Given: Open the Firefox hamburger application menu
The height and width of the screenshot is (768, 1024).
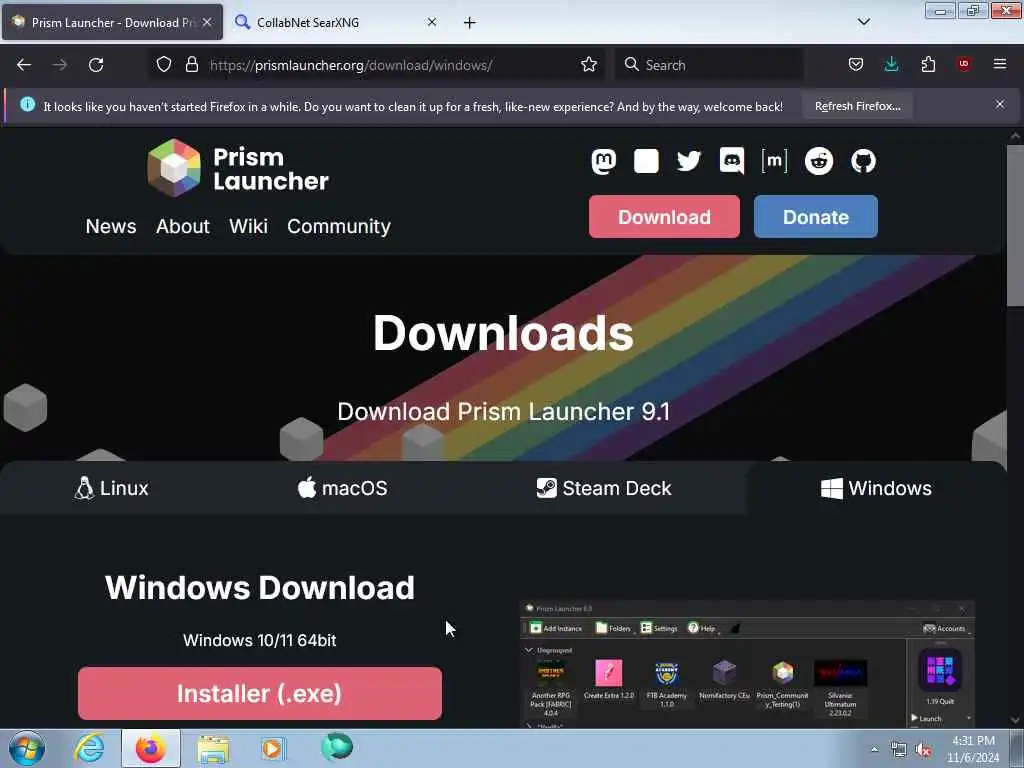Looking at the screenshot, I should (1000, 64).
